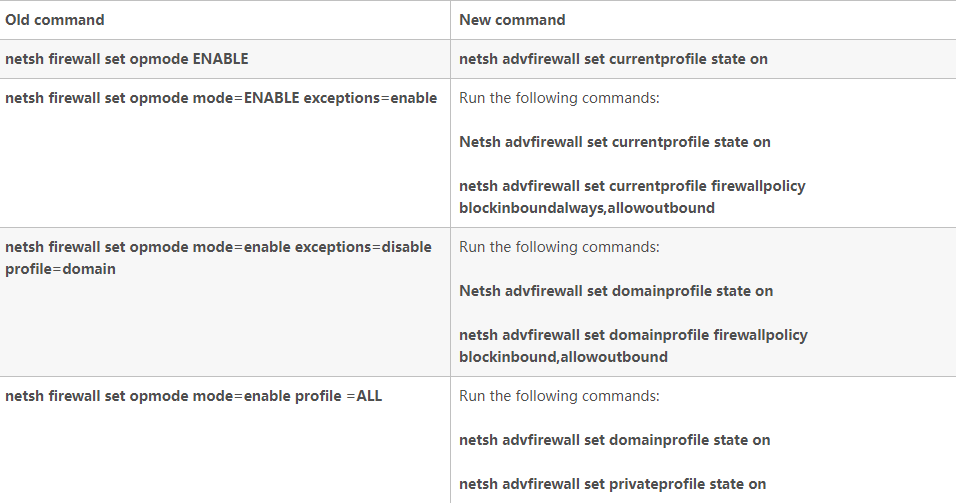This screenshot has width=956, height=503.
Task: Click the "domainprofile firewallpolicy" command line
Action: tap(633, 335)
